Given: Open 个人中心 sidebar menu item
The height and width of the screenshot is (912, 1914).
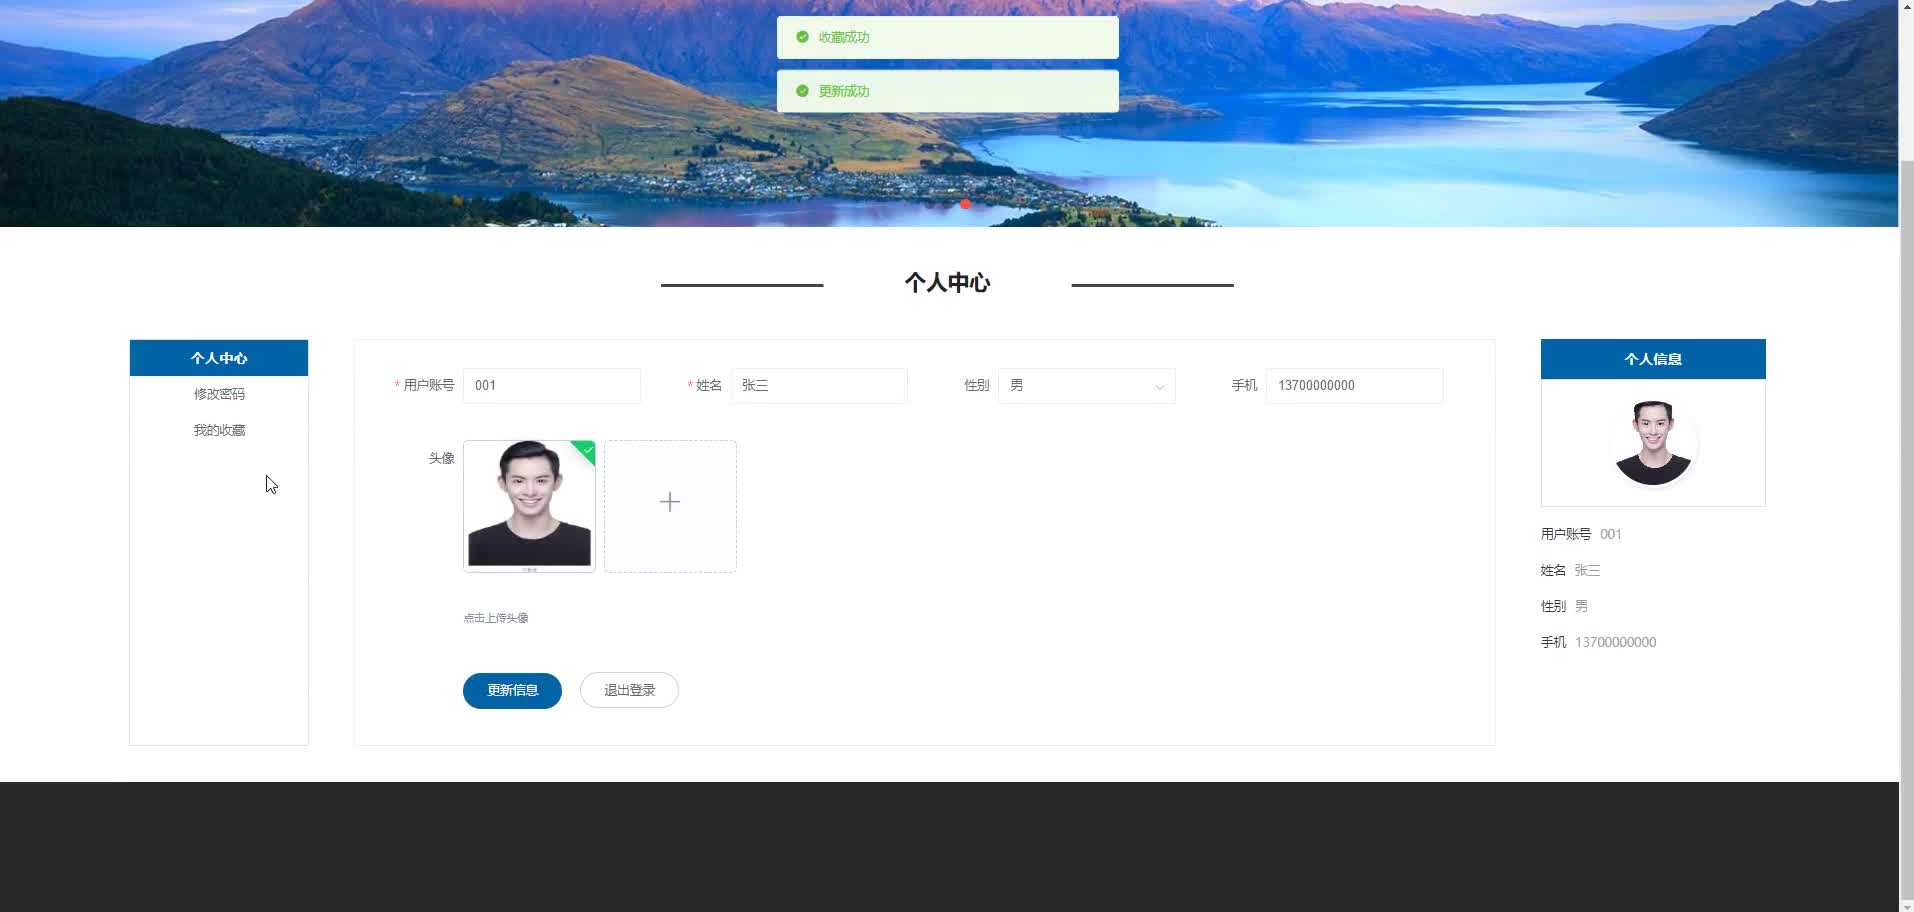Looking at the screenshot, I should tap(219, 358).
